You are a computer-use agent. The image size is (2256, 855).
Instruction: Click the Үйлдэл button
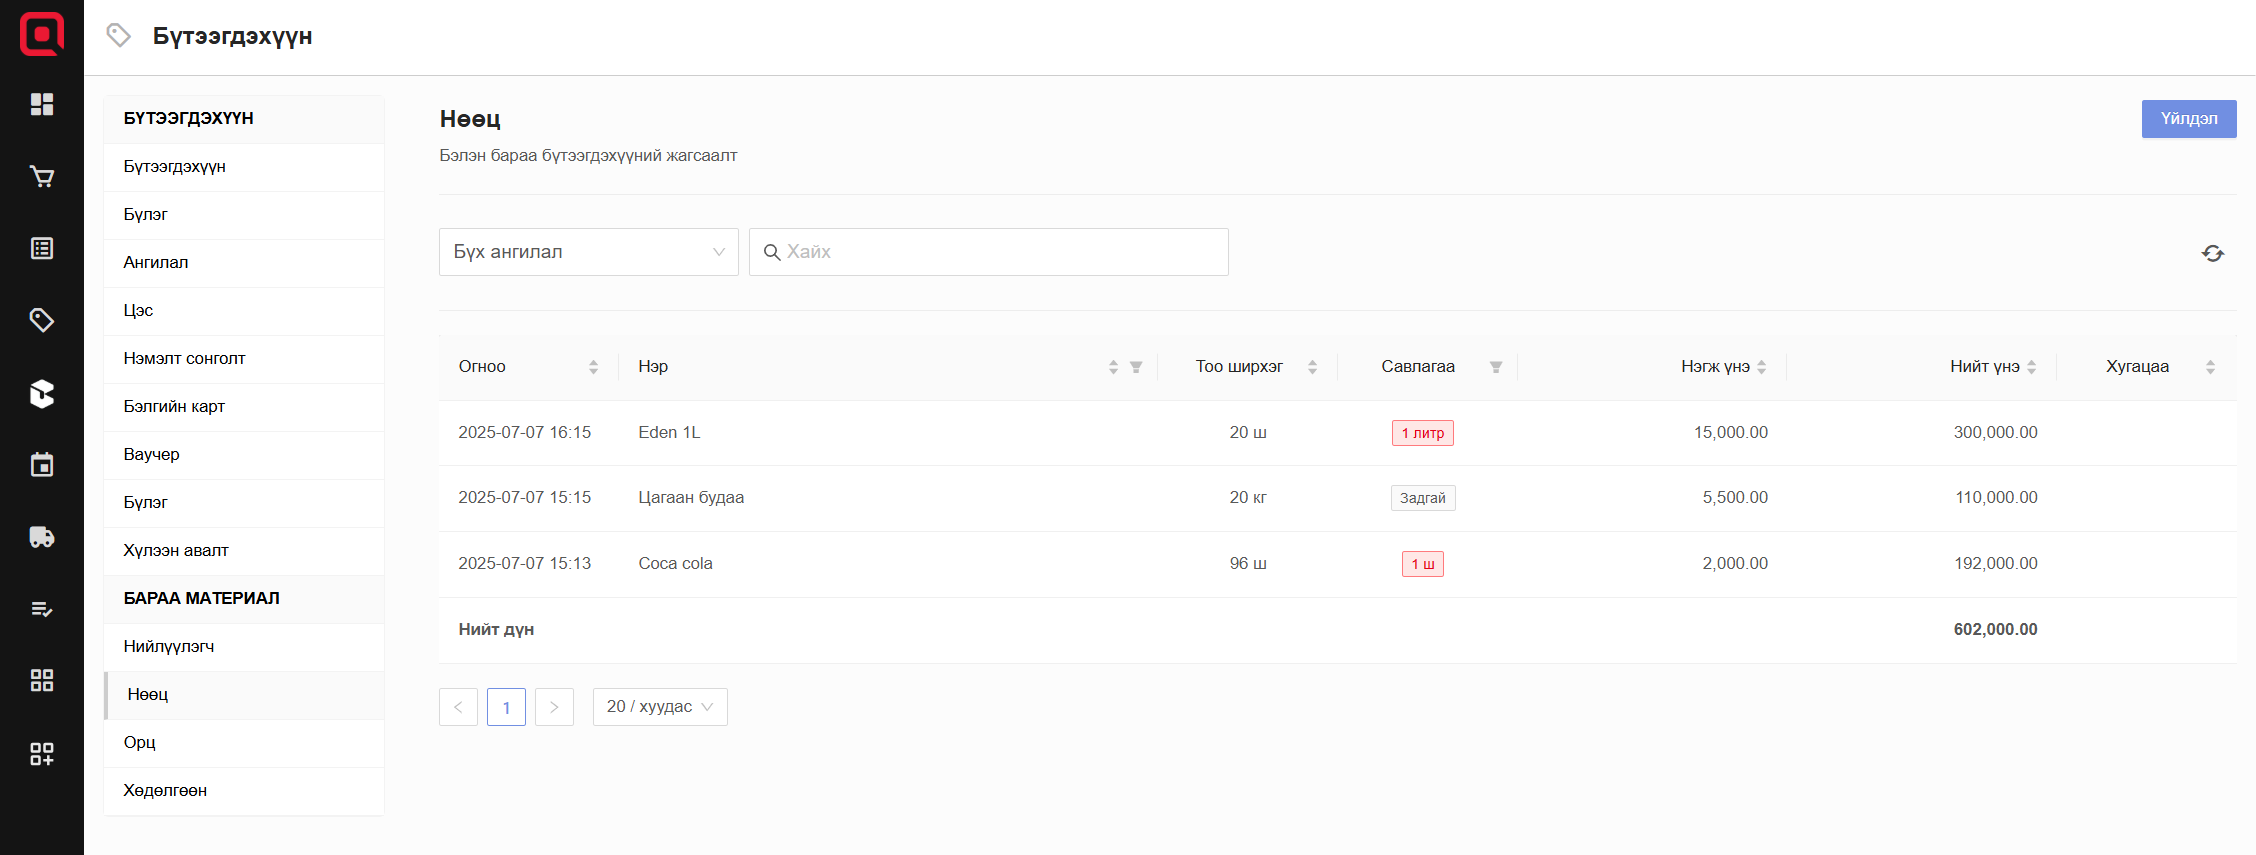2188,119
